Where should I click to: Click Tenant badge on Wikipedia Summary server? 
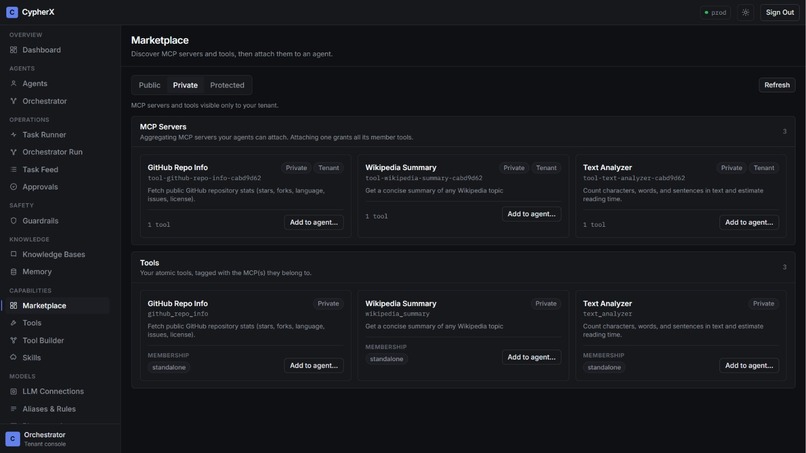coord(546,168)
